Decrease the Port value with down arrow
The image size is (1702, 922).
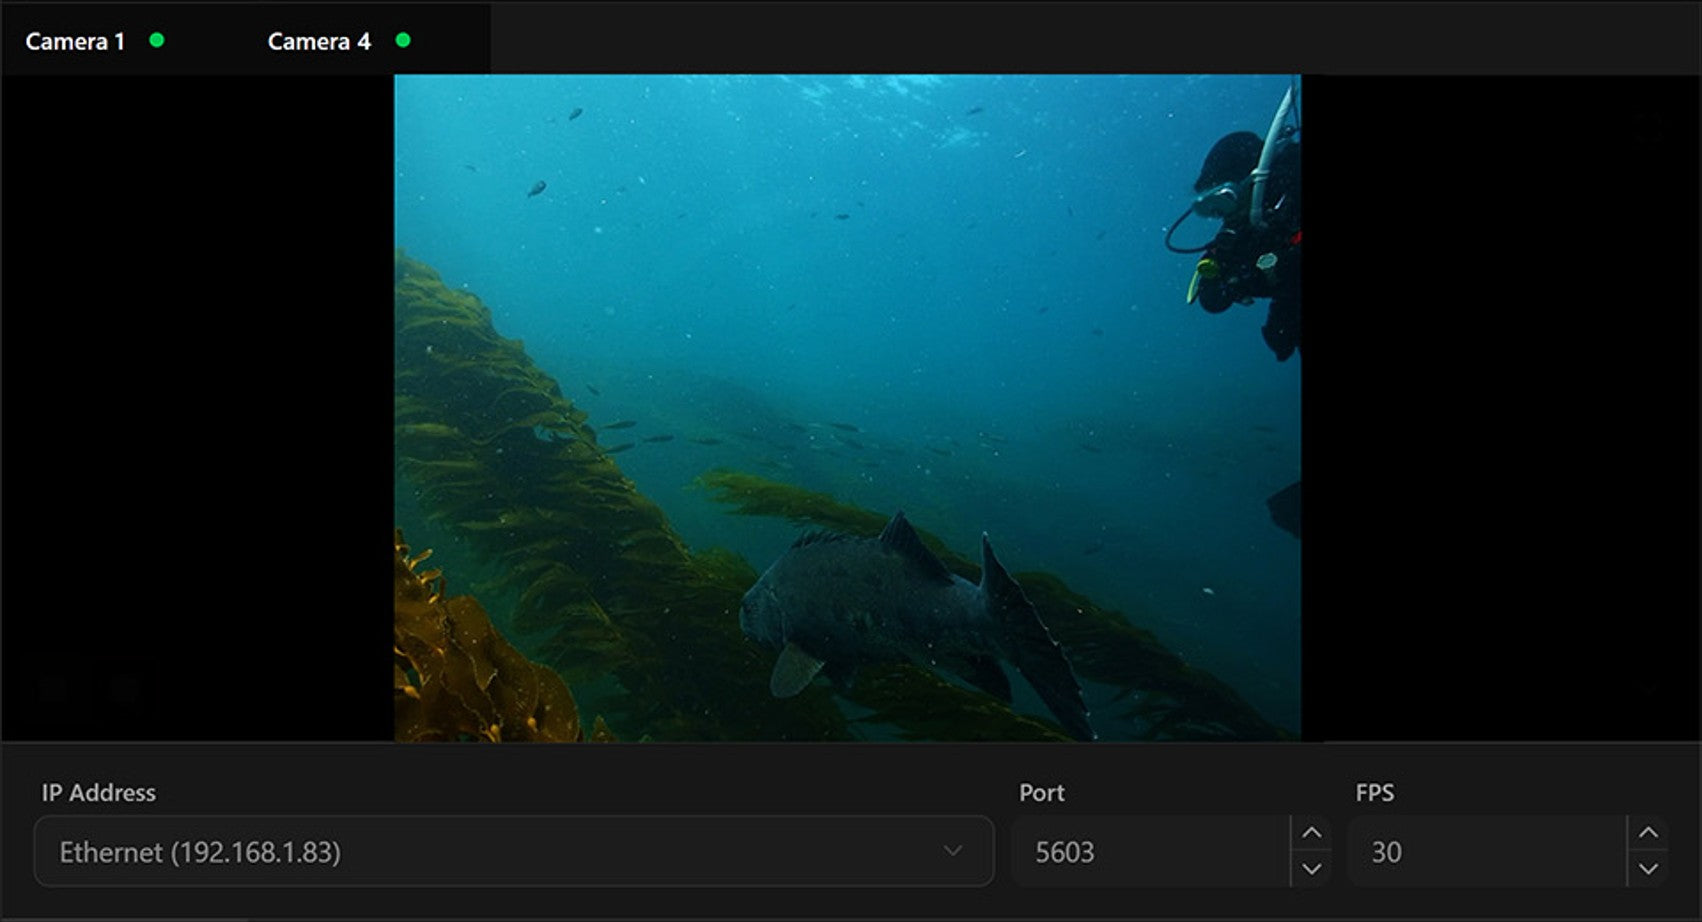1311,869
